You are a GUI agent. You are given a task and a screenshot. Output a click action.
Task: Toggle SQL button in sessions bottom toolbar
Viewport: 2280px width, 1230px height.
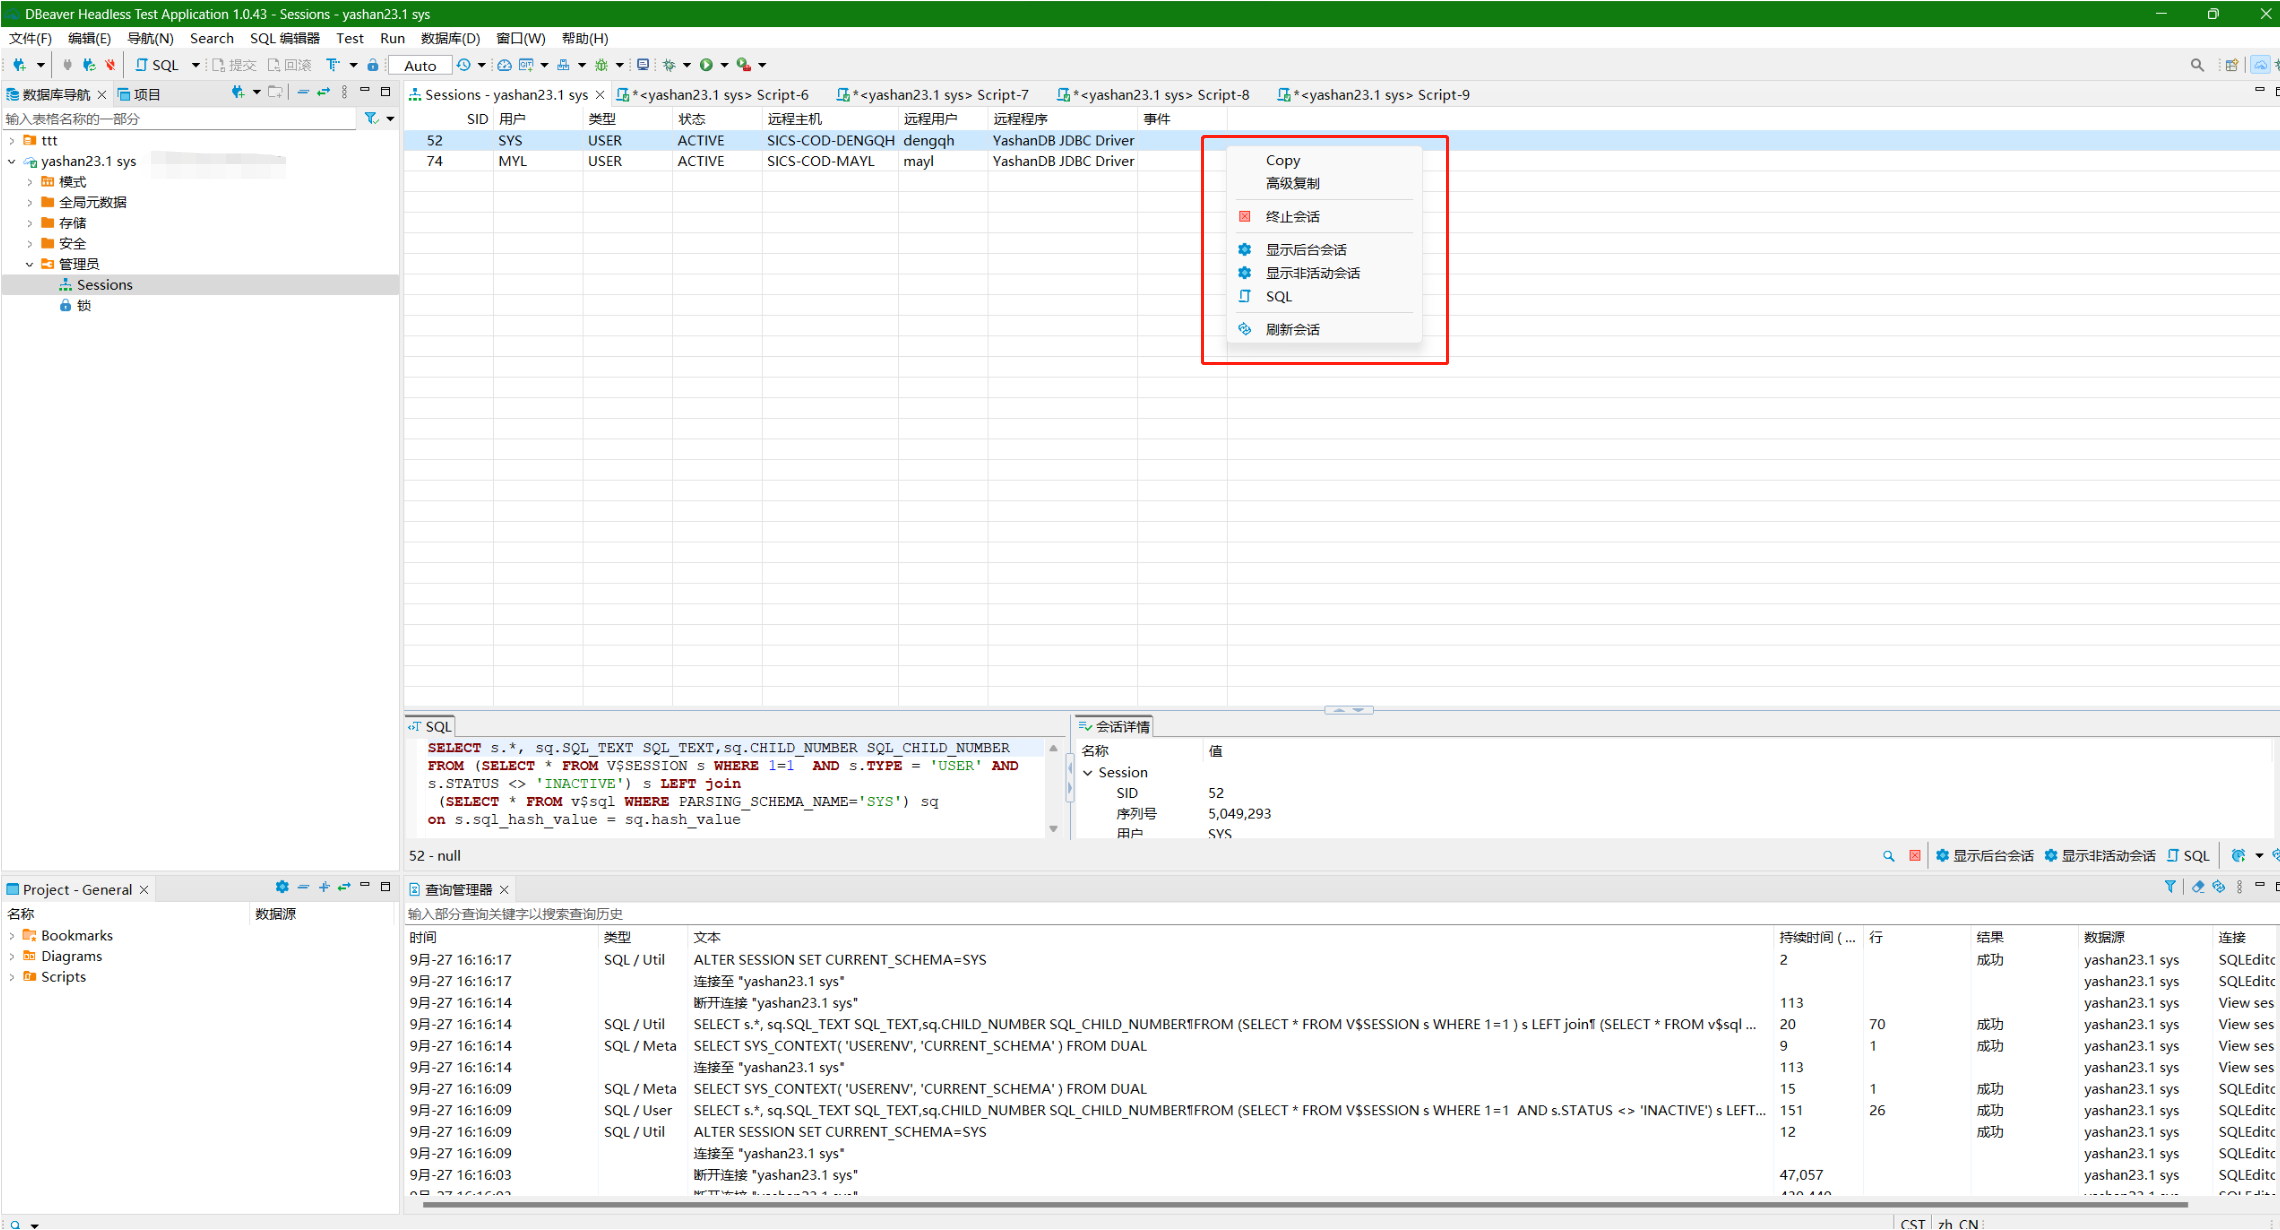click(x=2188, y=856)
